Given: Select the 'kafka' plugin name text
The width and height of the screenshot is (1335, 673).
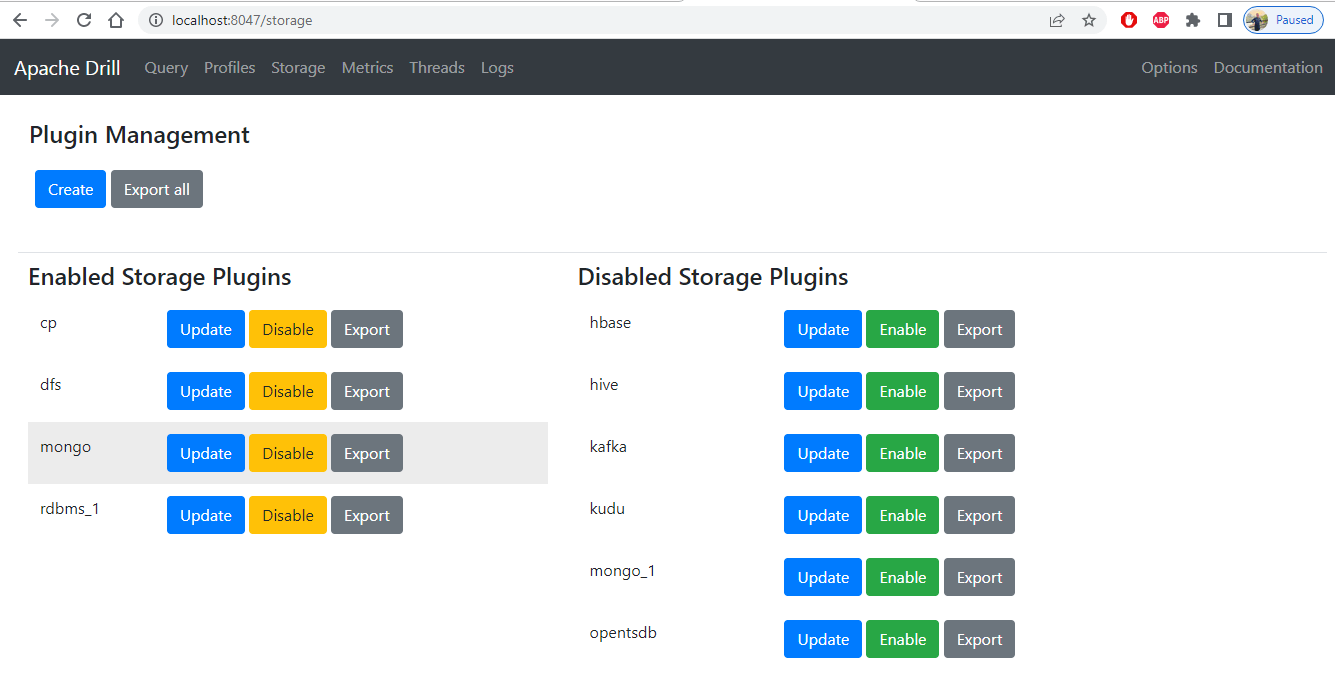Looking at the screenshot, I should (608, 447).
